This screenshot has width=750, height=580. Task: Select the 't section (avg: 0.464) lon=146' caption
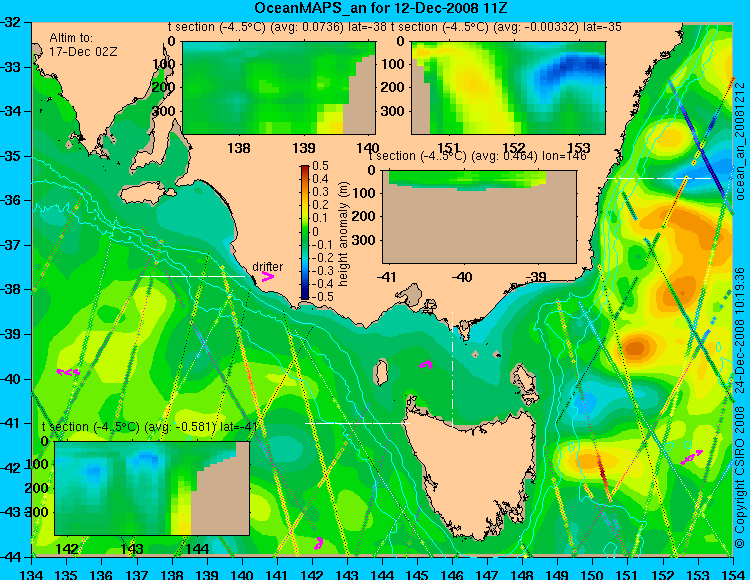pos(477,156)
